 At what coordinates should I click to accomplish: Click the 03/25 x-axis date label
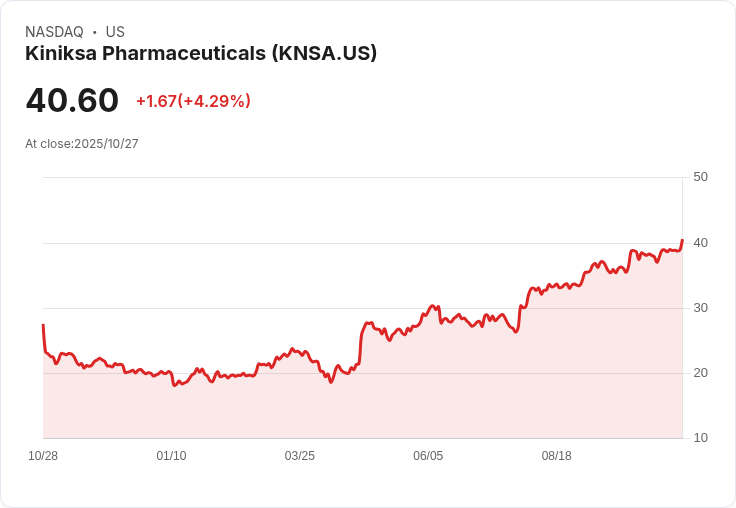(x=299, y=456)
